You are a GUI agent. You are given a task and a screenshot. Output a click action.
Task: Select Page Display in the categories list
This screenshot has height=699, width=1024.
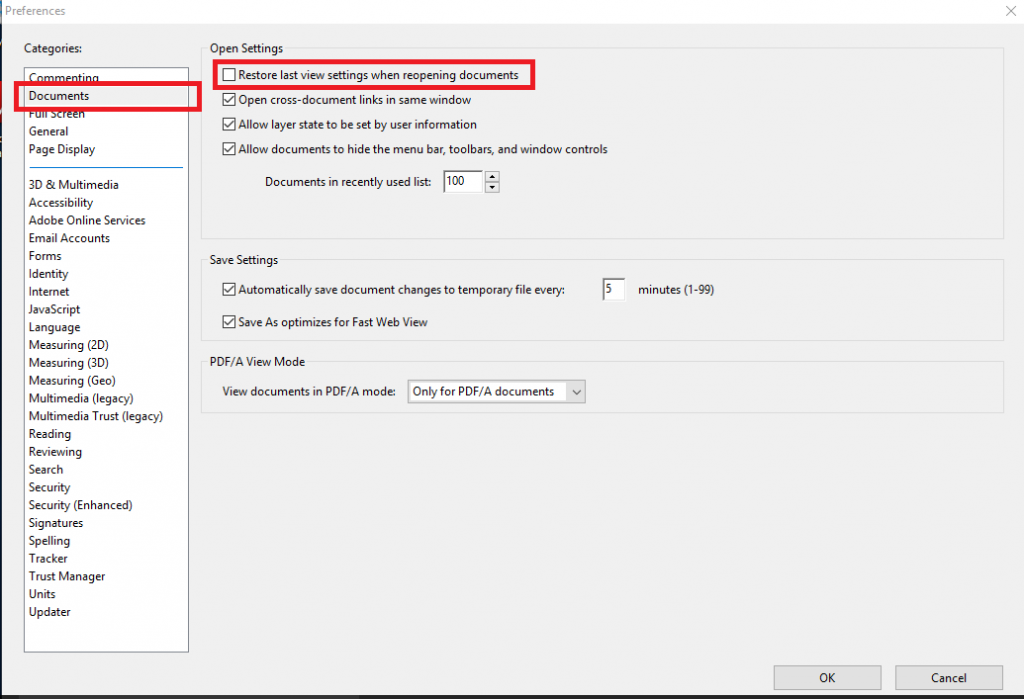point(62,149)
